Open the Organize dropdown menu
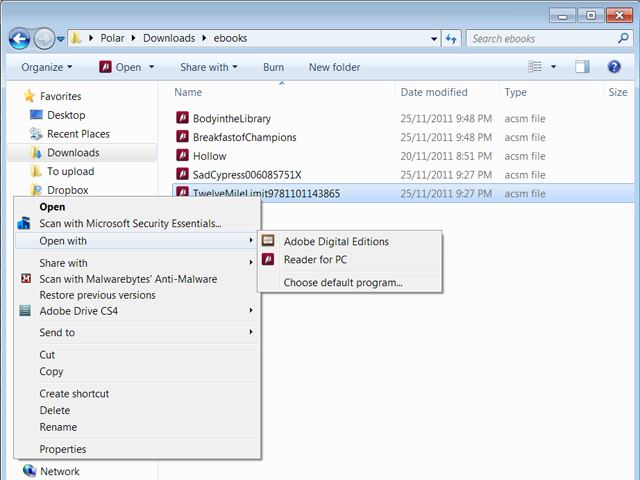This screenshot has height=480, width=640. 47,67
